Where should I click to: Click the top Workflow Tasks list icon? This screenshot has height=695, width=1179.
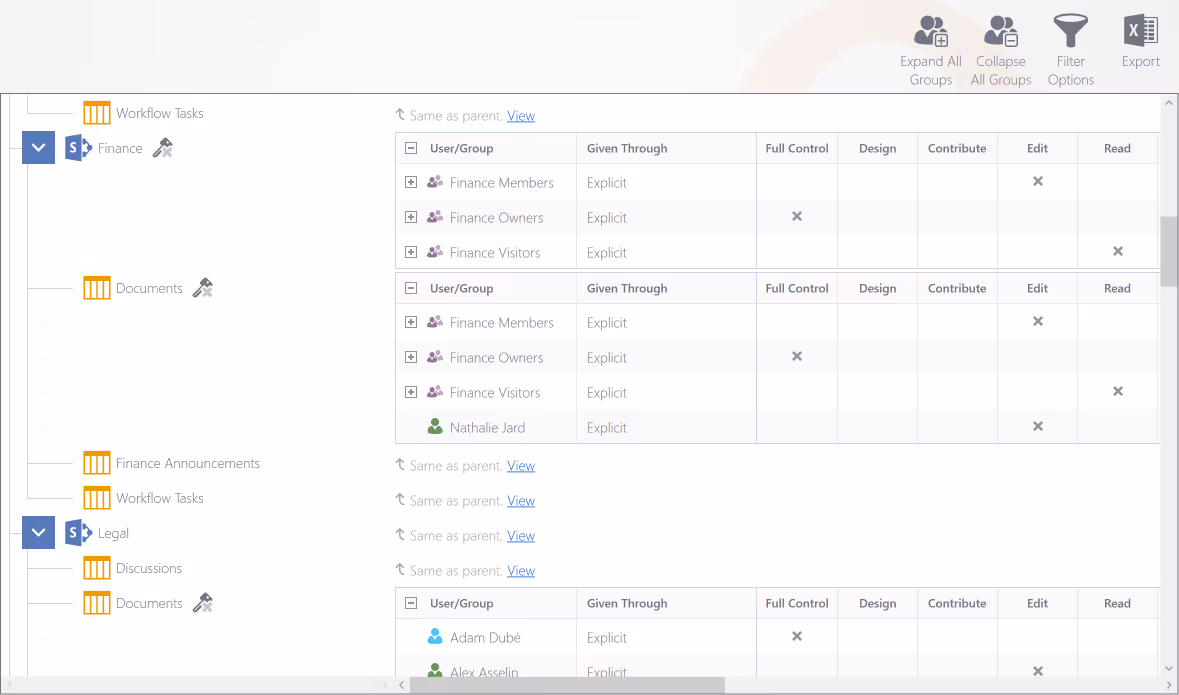(x=96, y=114)
